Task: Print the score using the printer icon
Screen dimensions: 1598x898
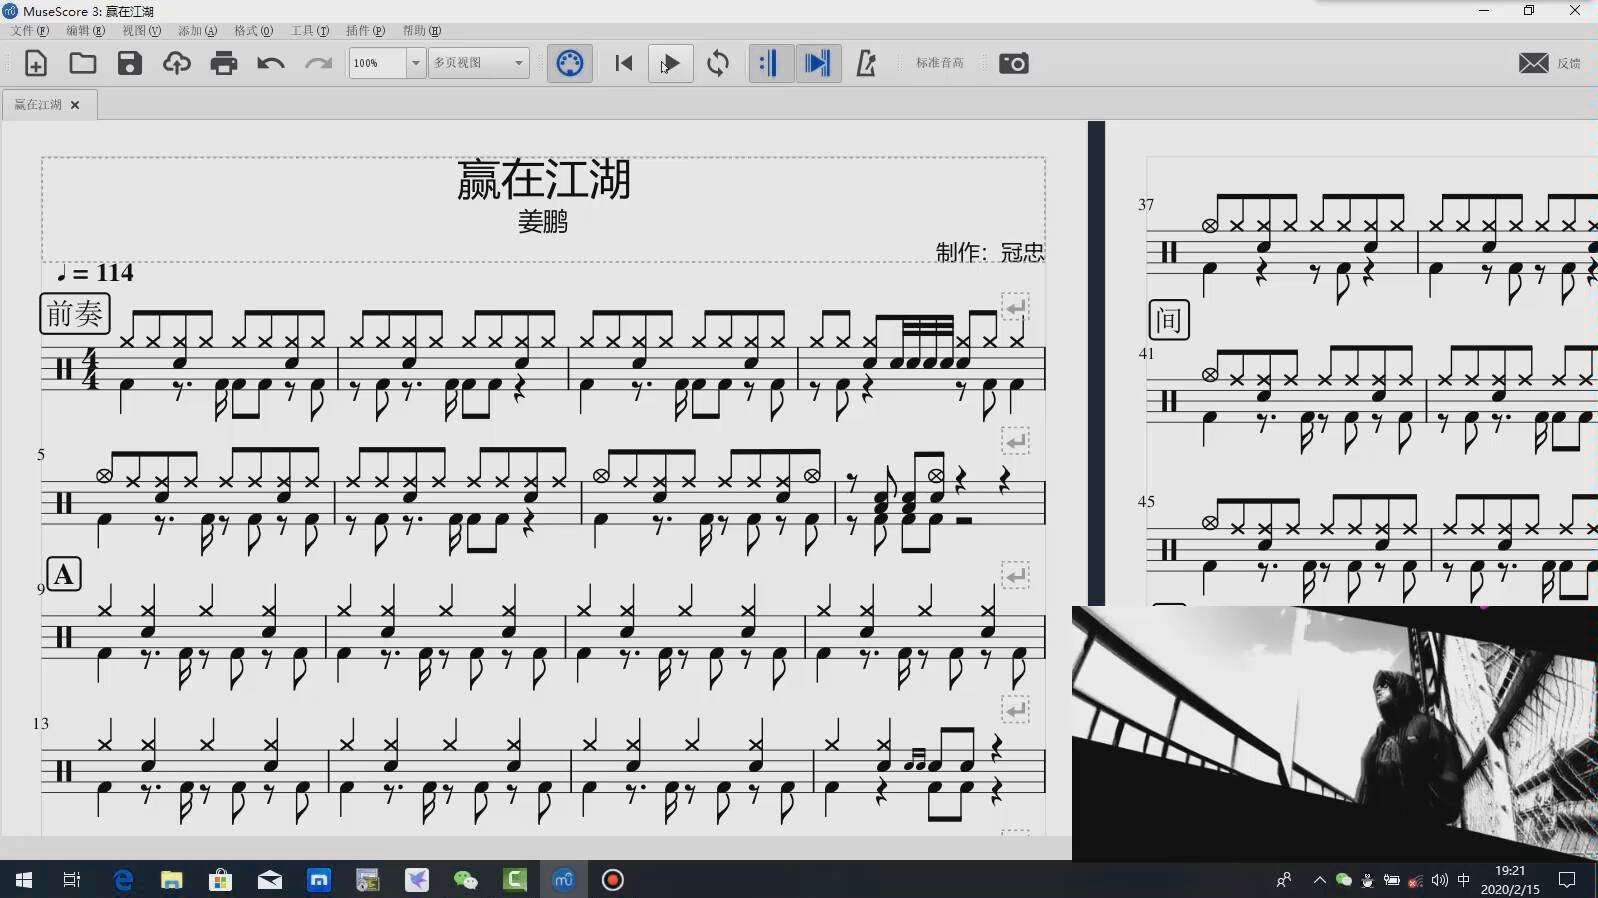Action: 224,63
